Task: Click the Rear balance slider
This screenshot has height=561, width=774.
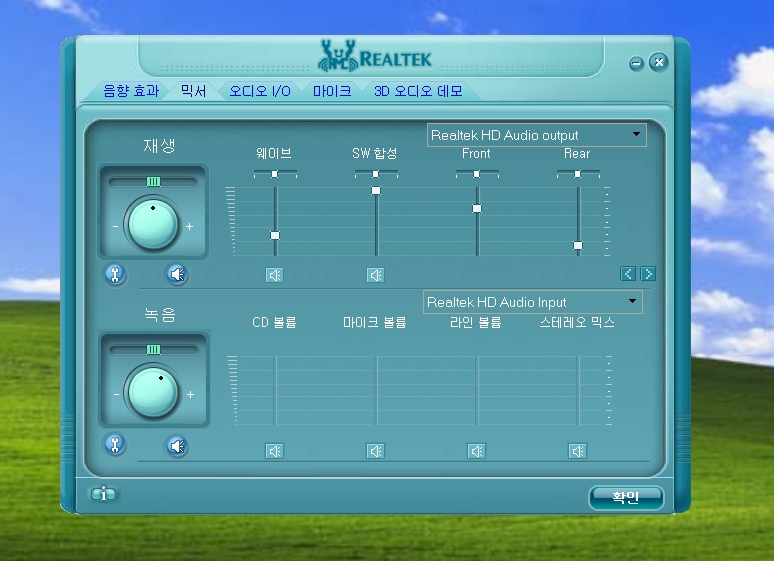Action: tap(578, 174)
